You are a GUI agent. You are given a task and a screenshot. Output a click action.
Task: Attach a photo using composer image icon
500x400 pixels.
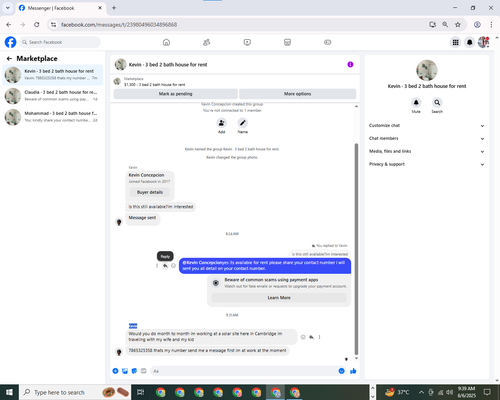click(x=125, y=371)
